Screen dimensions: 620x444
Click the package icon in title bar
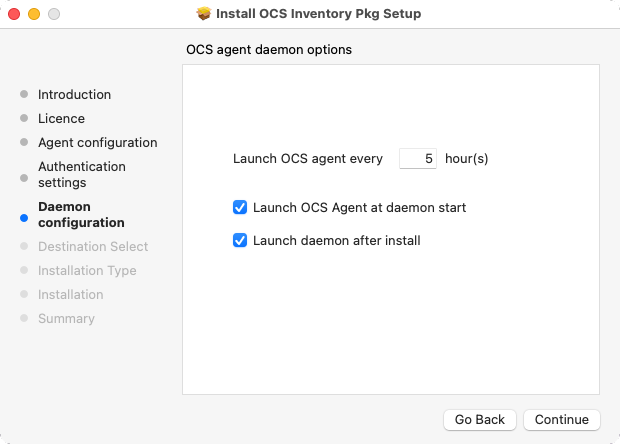[204, 14]
